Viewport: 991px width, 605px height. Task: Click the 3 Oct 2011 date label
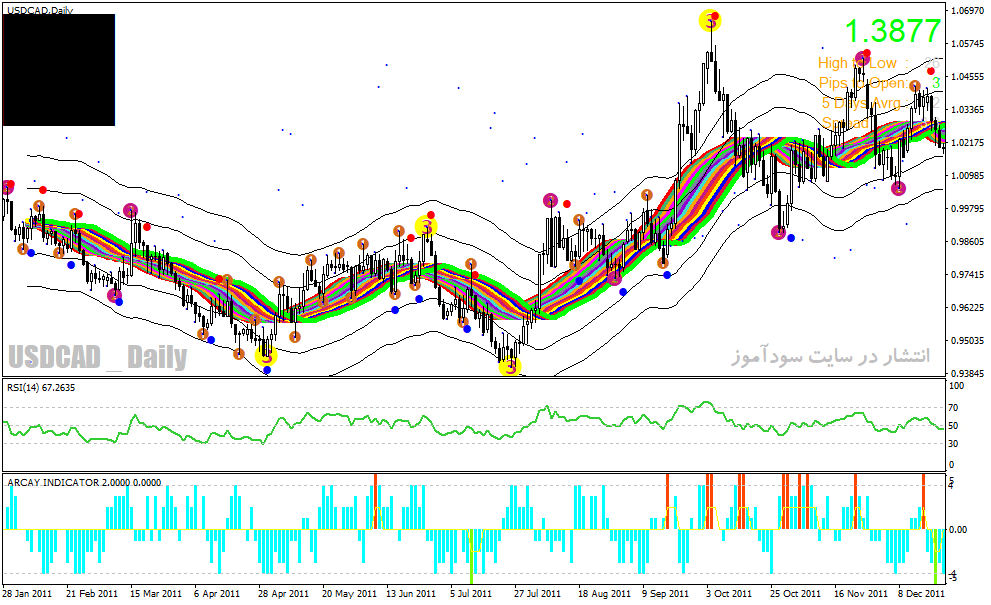[729, 594]
